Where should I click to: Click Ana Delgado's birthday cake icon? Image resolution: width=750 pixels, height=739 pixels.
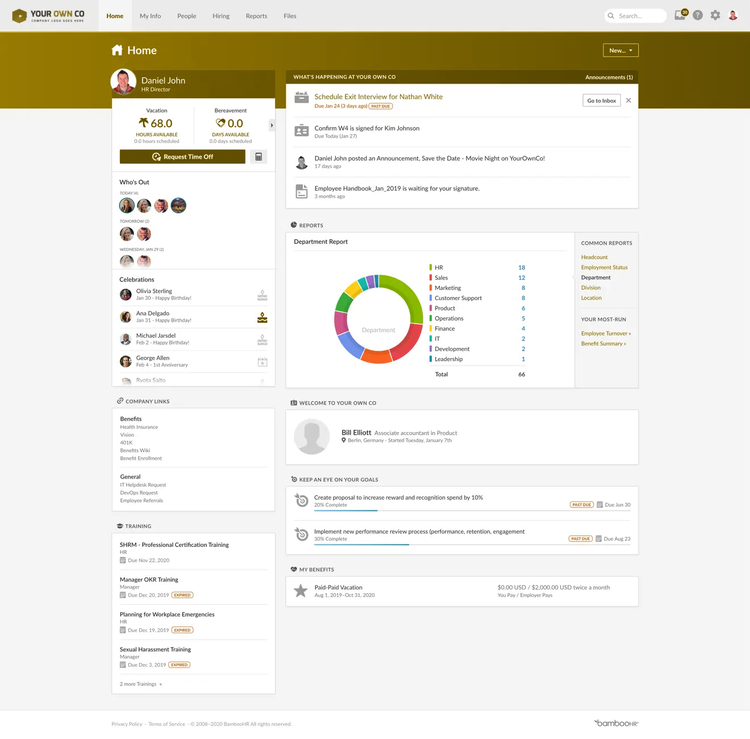262,318
